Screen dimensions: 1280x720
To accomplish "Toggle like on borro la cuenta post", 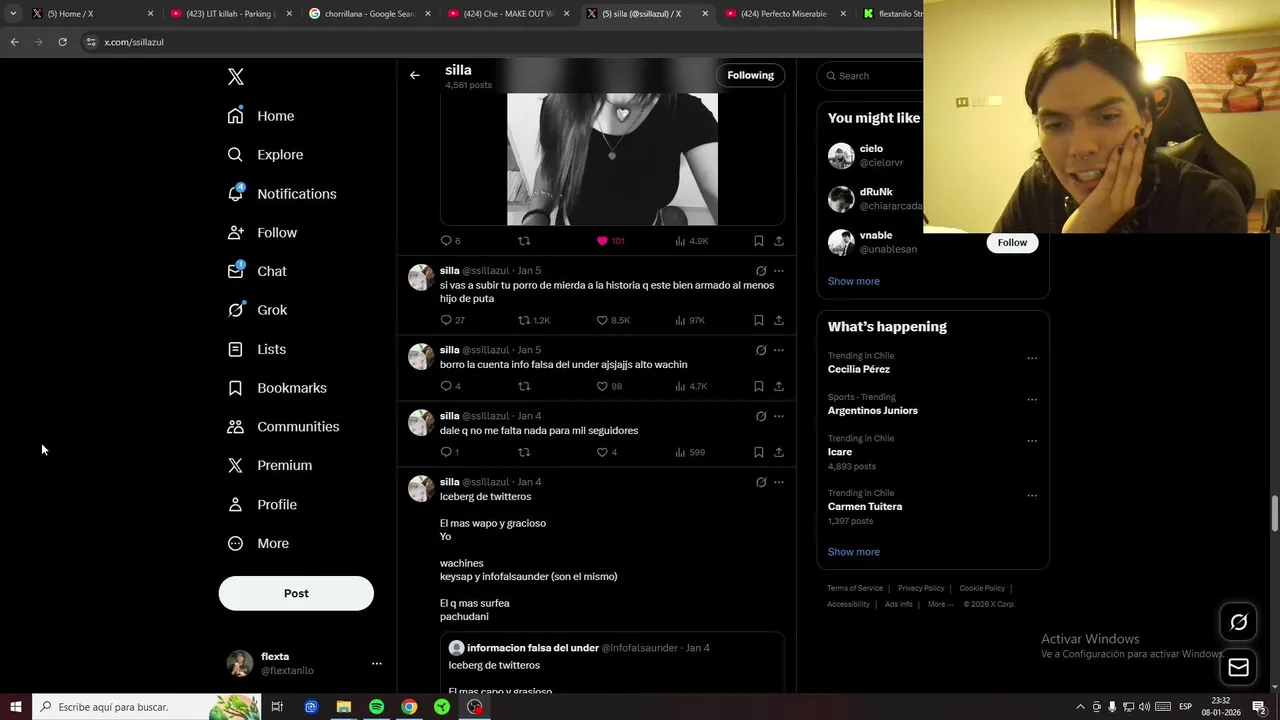I will [x=602, y=386].
